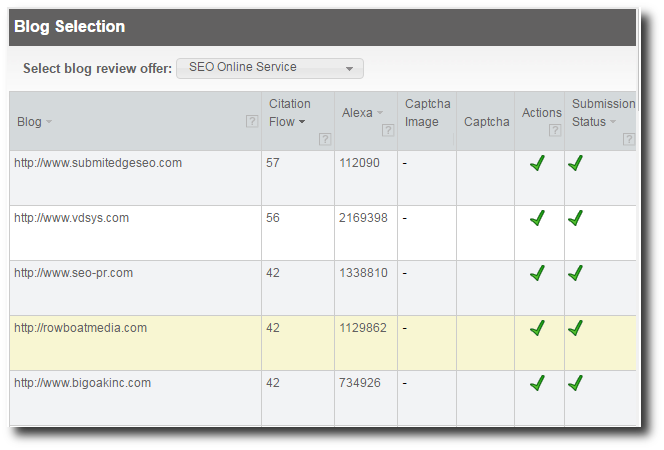Open http://www.bigoakinc.com blog link

tap(83, 383)
